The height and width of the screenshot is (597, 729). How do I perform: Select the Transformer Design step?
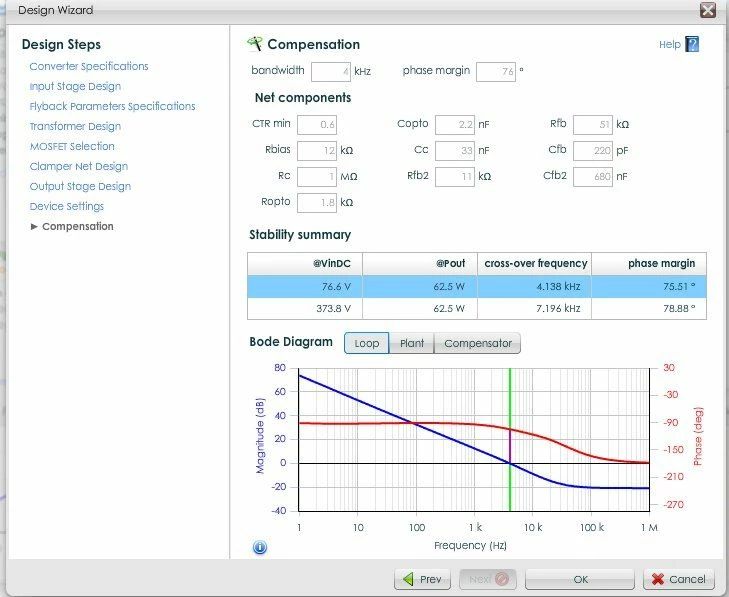coord(75,126)
